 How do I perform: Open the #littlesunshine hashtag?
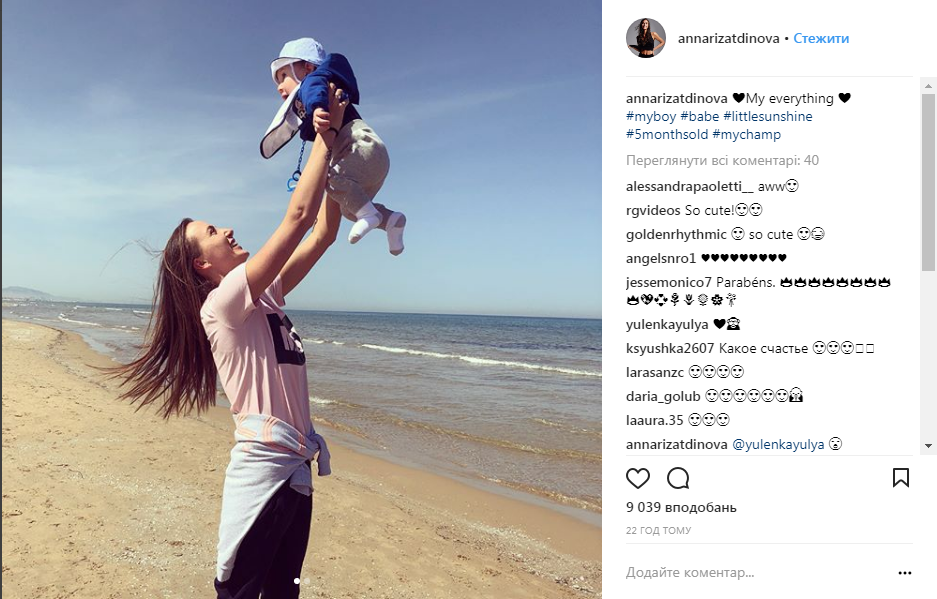pyautogui.click(x=767, y=117)
